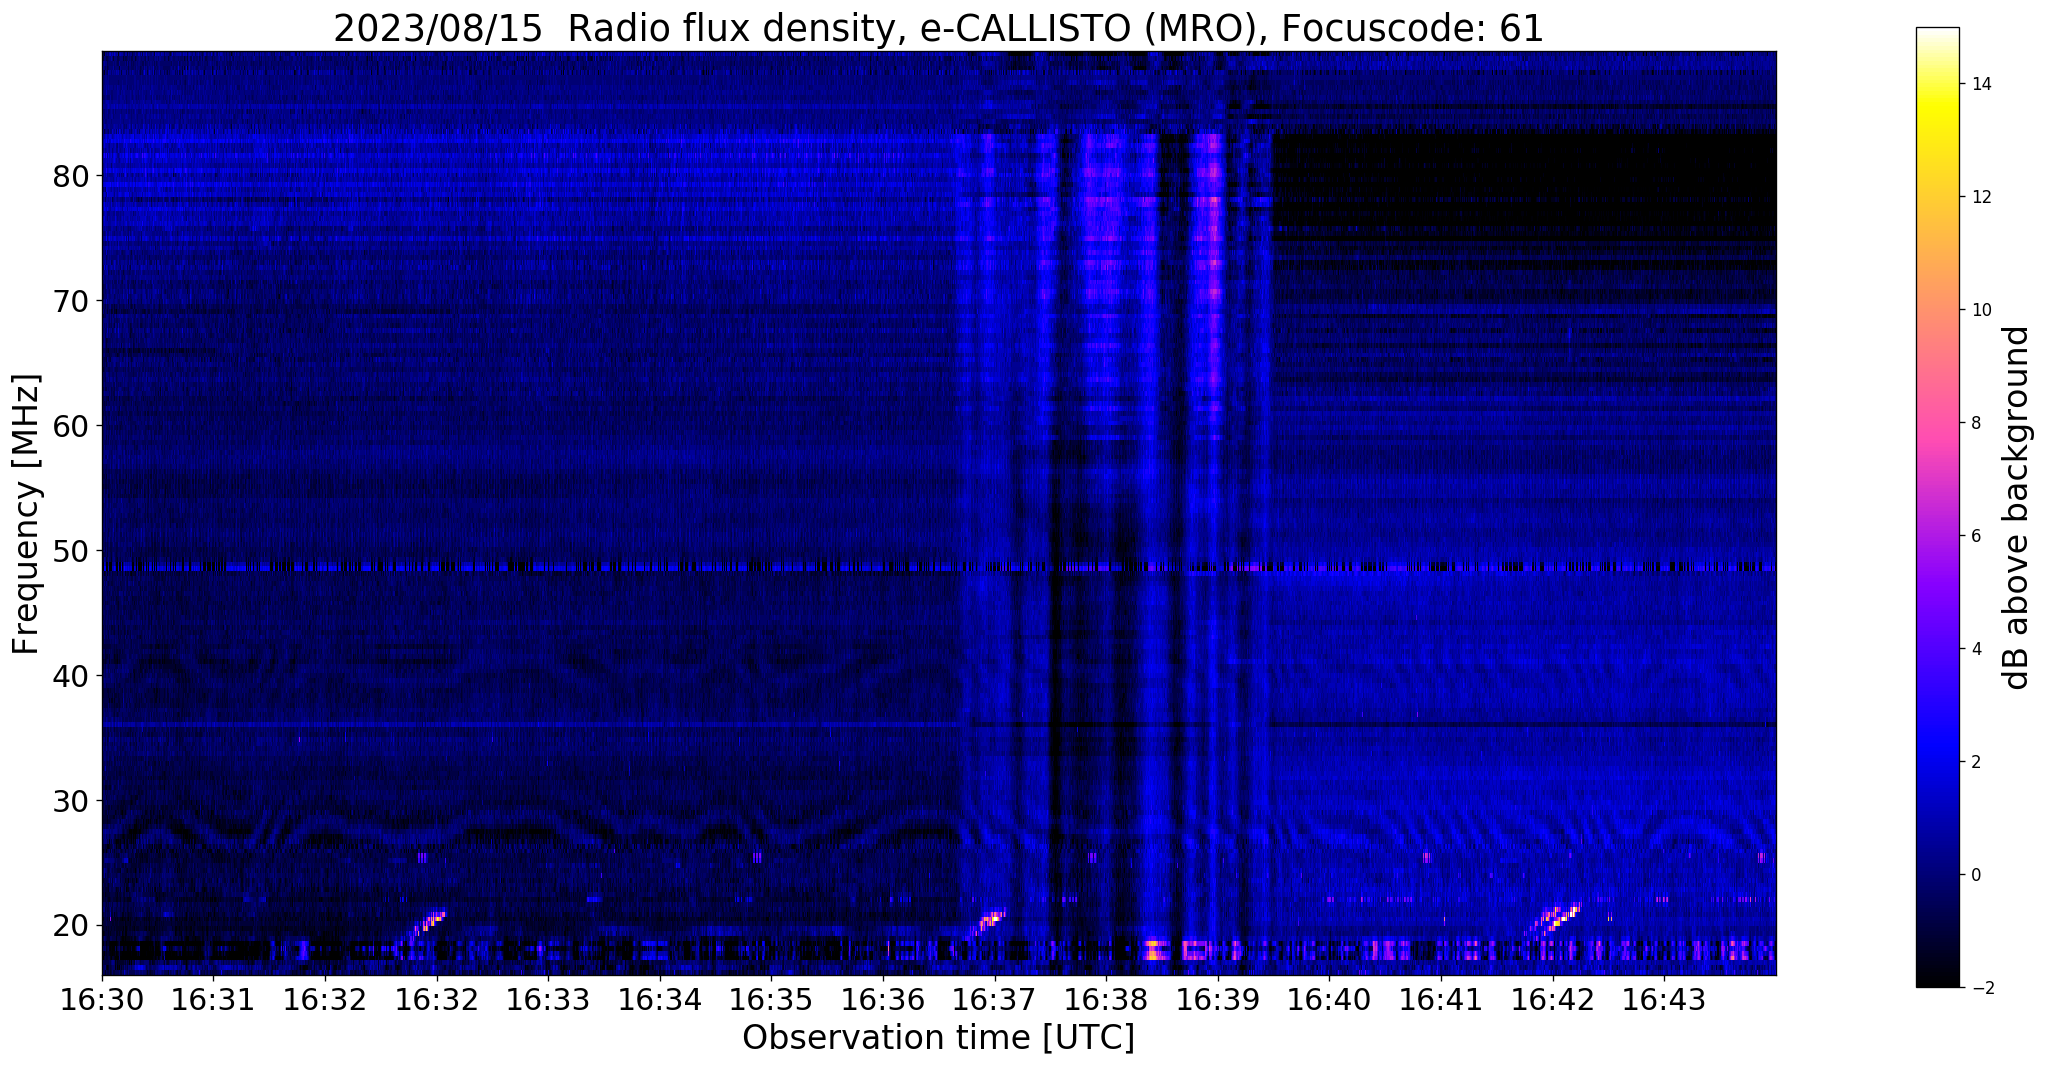Viewport: 2047px width, 1067px height.
Task: Click frequency axis tick label 60
Action: point(70,426)
